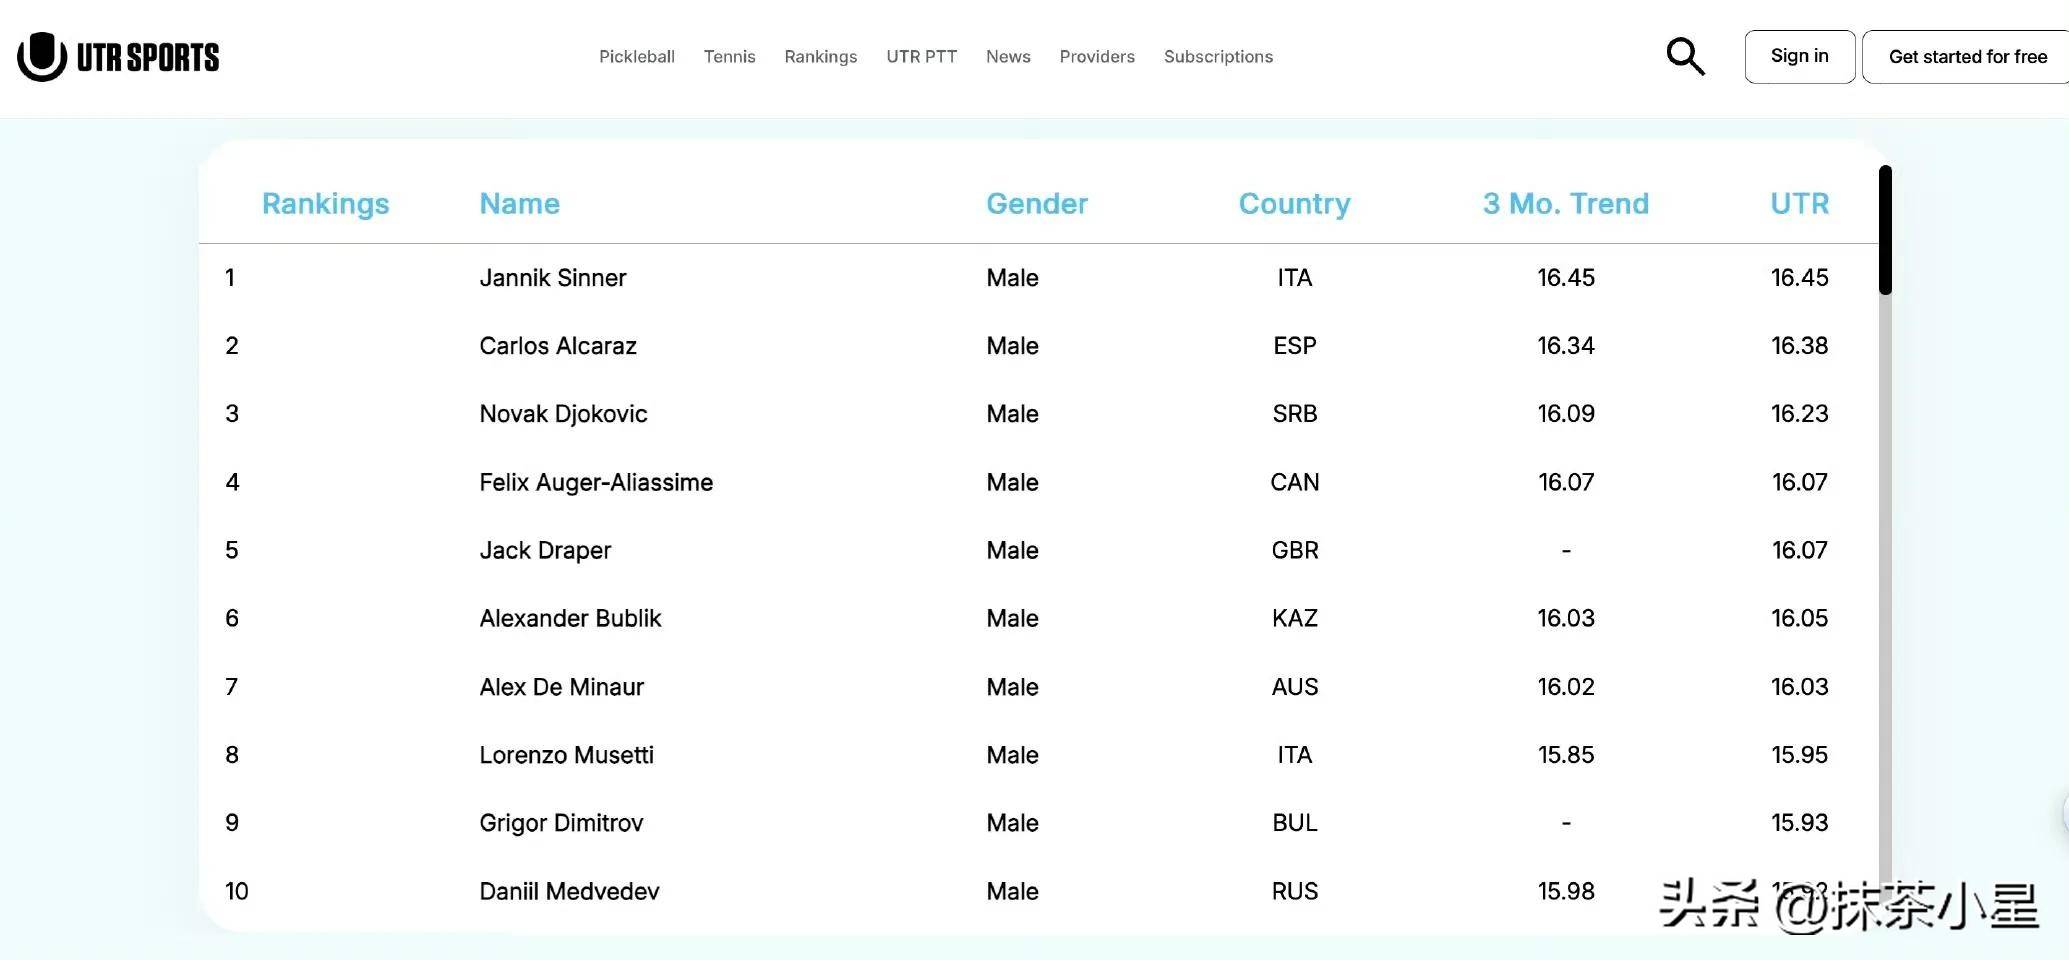Open the search magnifier icon
Image resolution: width=2069 pixels, height=960 pixels.
(1684, 57)
